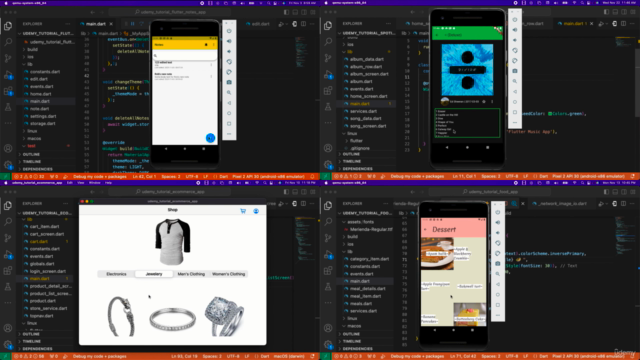Click emulator overview square beside food app phone
The width and height of the screenshot is (640, 360).
(x=498, y=305)
